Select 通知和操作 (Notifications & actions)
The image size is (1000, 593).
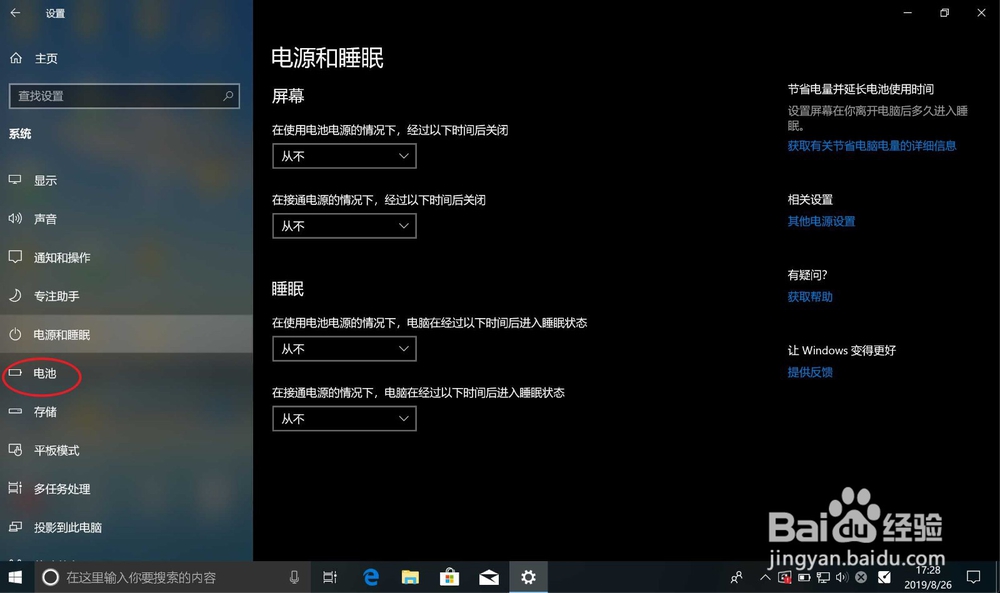click(57, 257)
